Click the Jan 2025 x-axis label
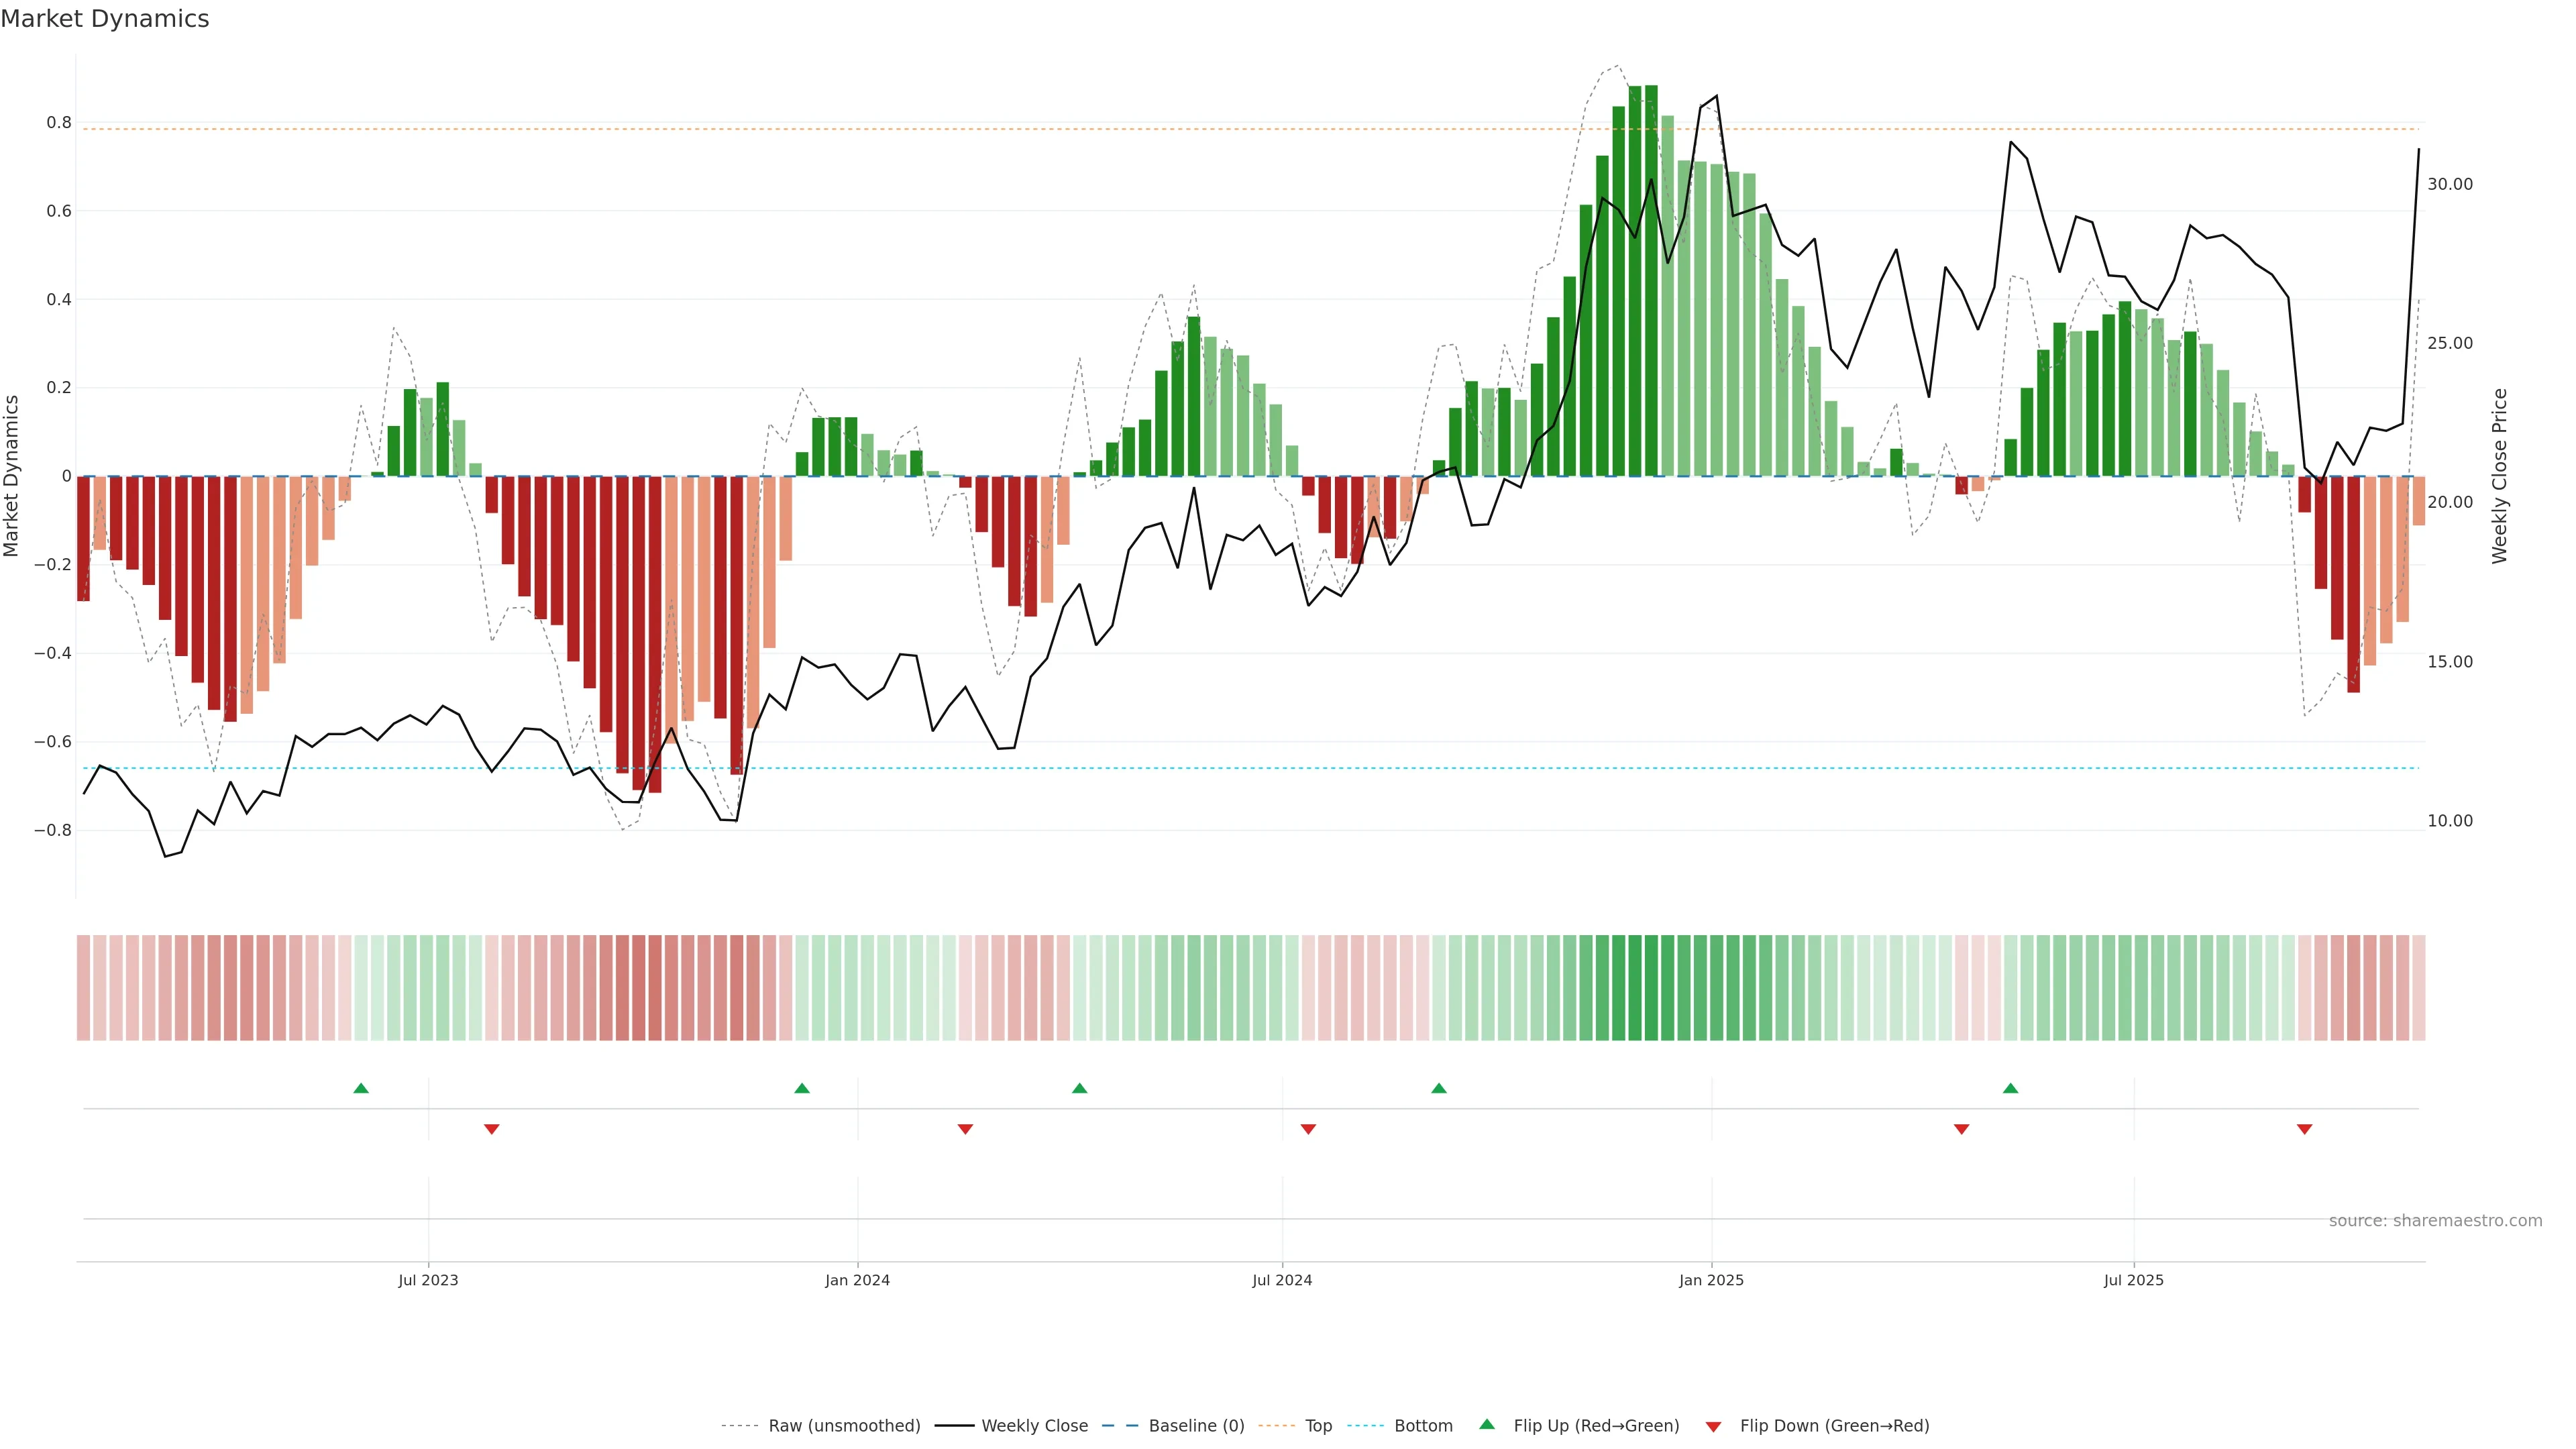 [x=1711, y=1280]
